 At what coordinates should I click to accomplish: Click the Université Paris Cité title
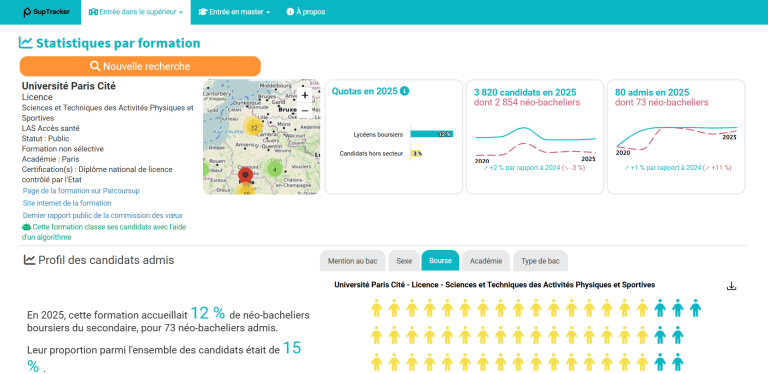click(69, 86)
